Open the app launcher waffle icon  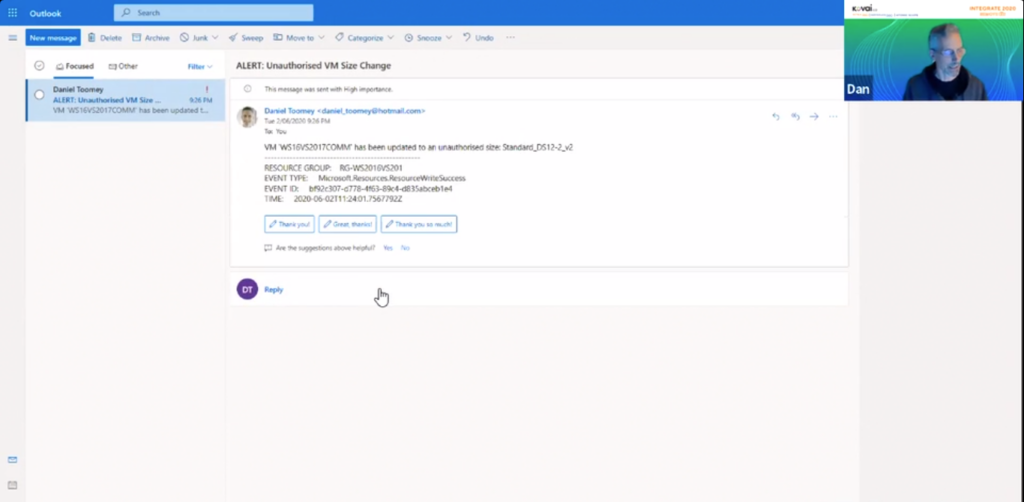[12, 13]
